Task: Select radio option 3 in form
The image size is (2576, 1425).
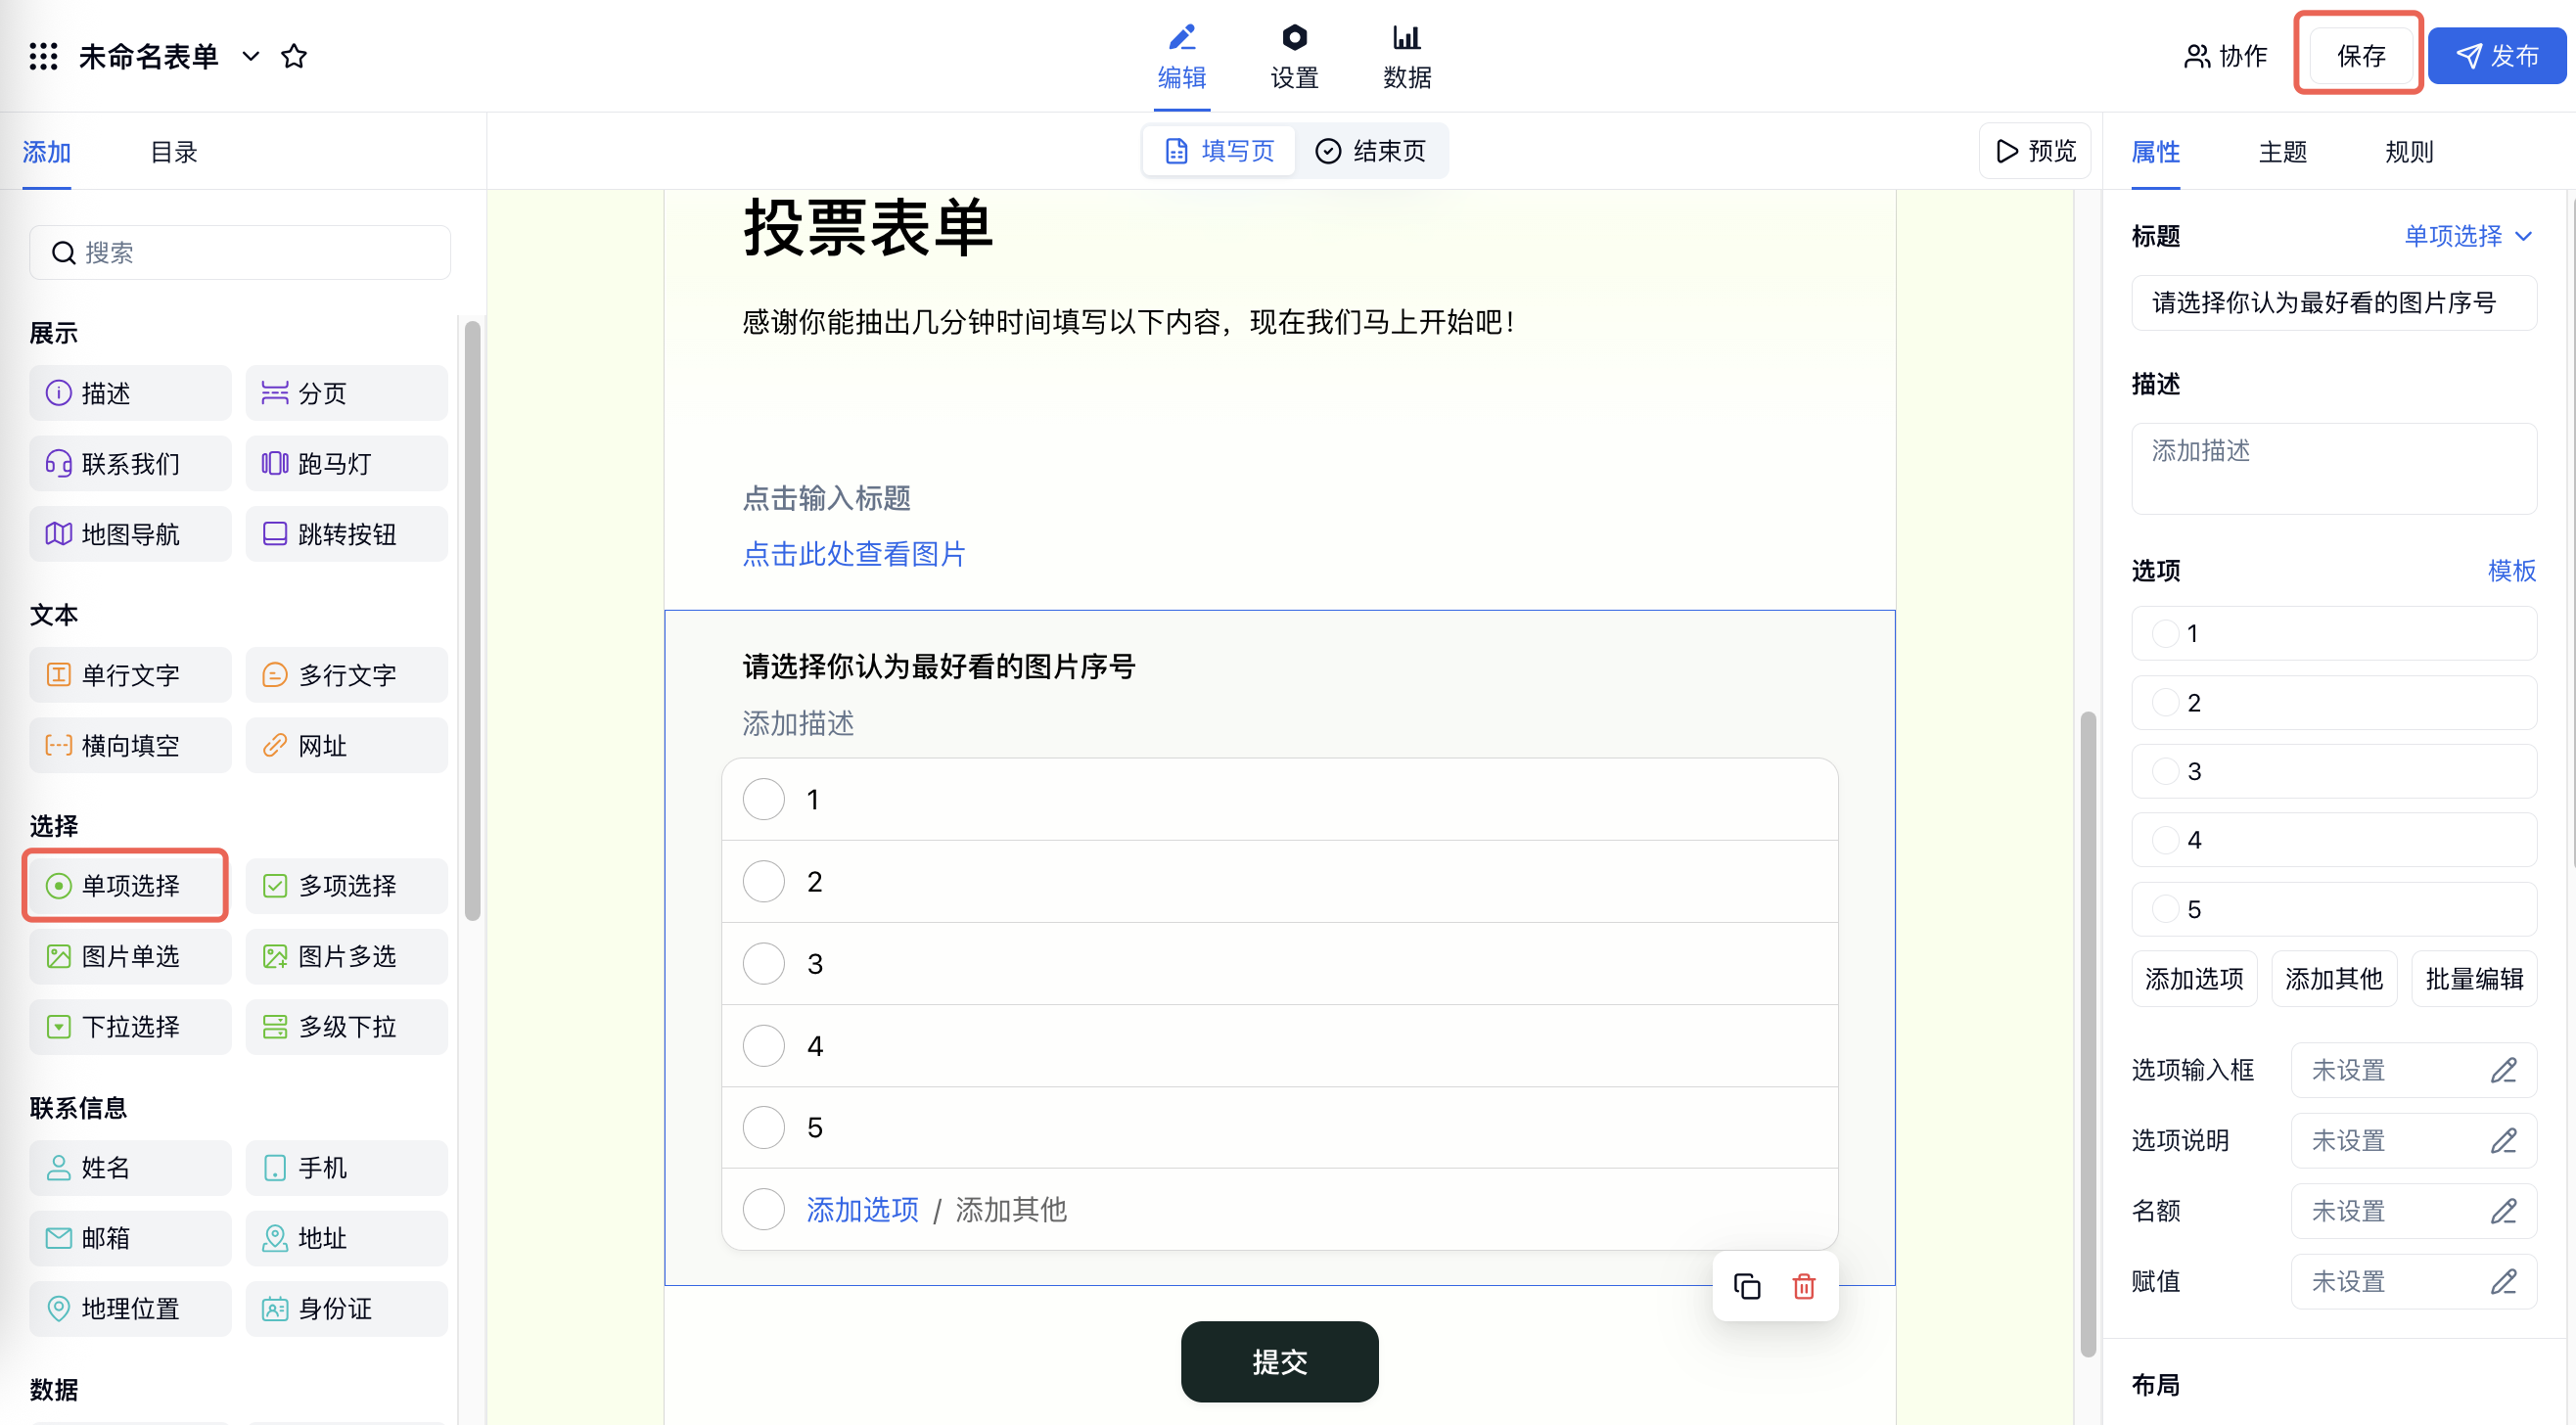Action: (x=763, y=963)
